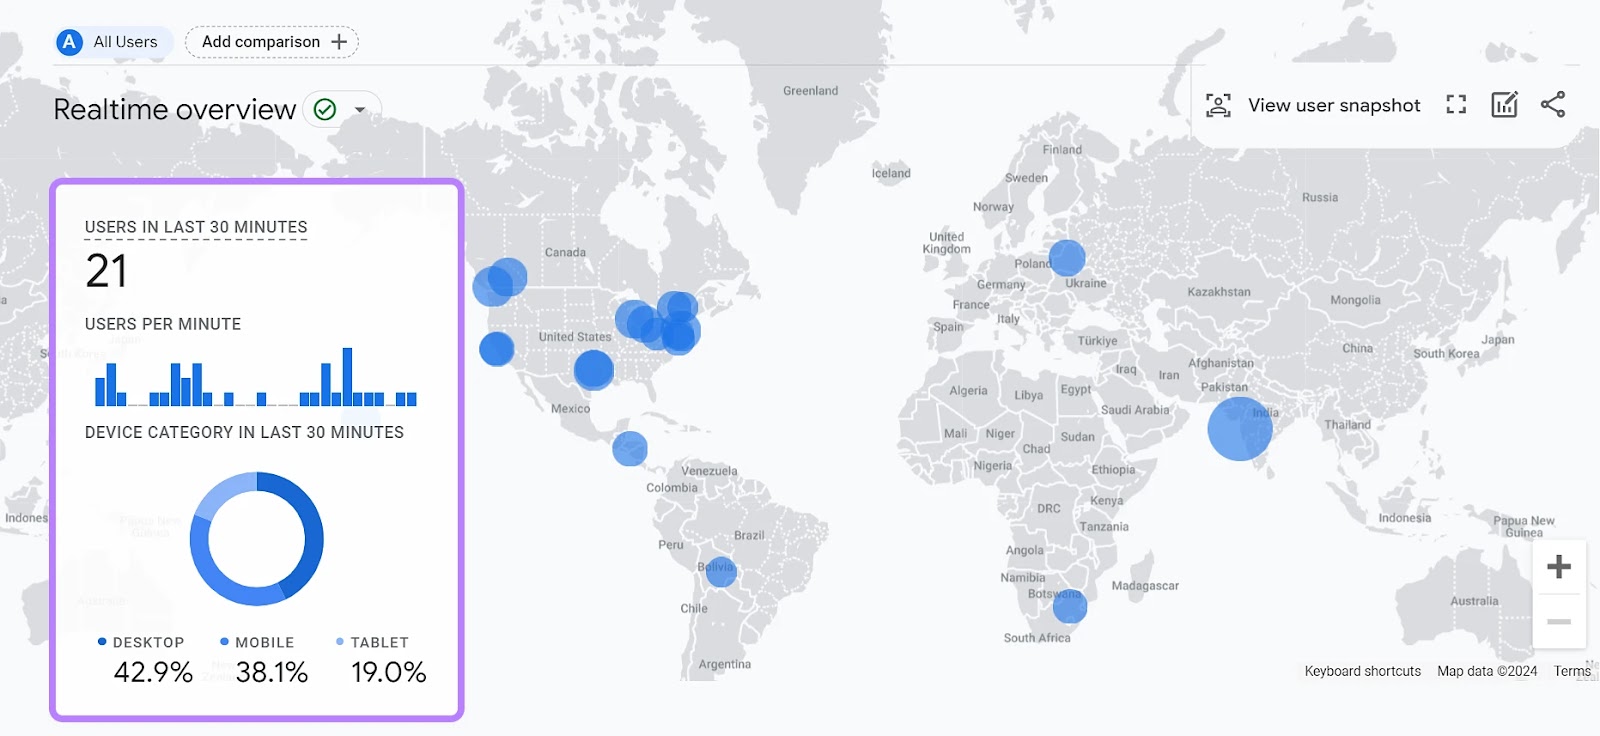This screenshot has height=736, width=1600.
Task: Open the dropdown arrow beside Realtime overview
Action: coord(360,110)
